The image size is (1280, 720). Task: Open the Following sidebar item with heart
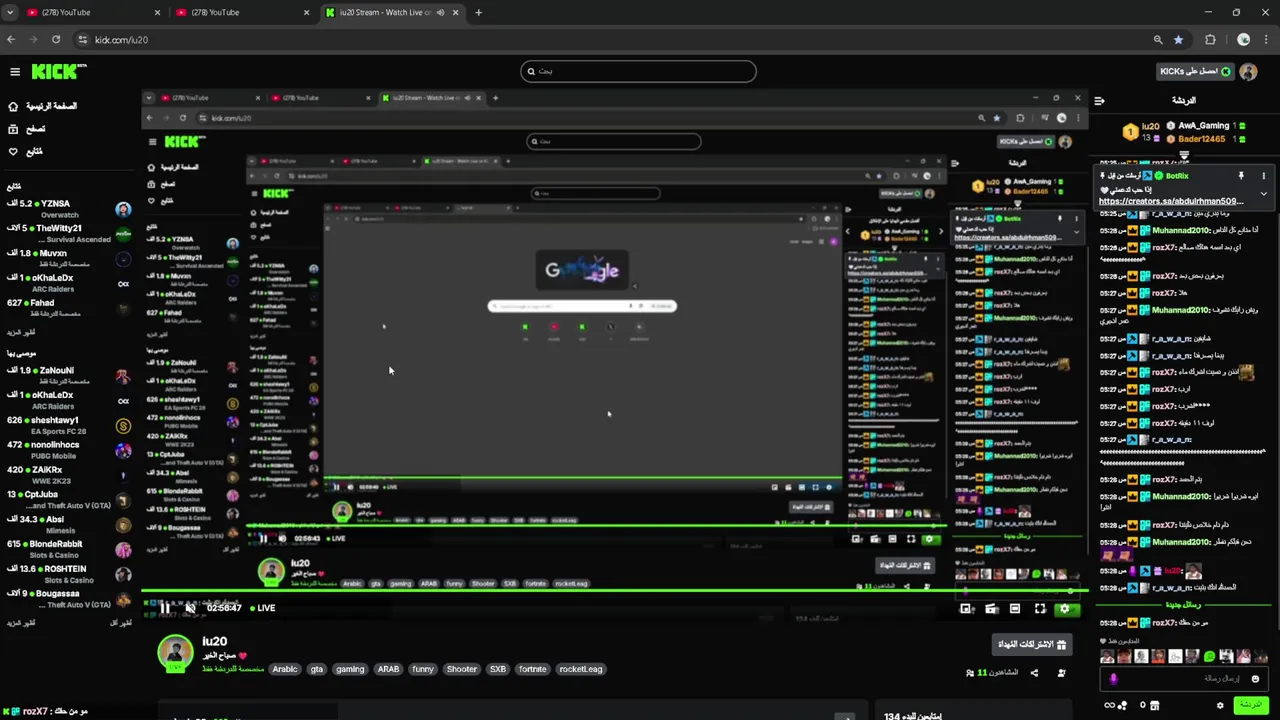tap(26, 152)
